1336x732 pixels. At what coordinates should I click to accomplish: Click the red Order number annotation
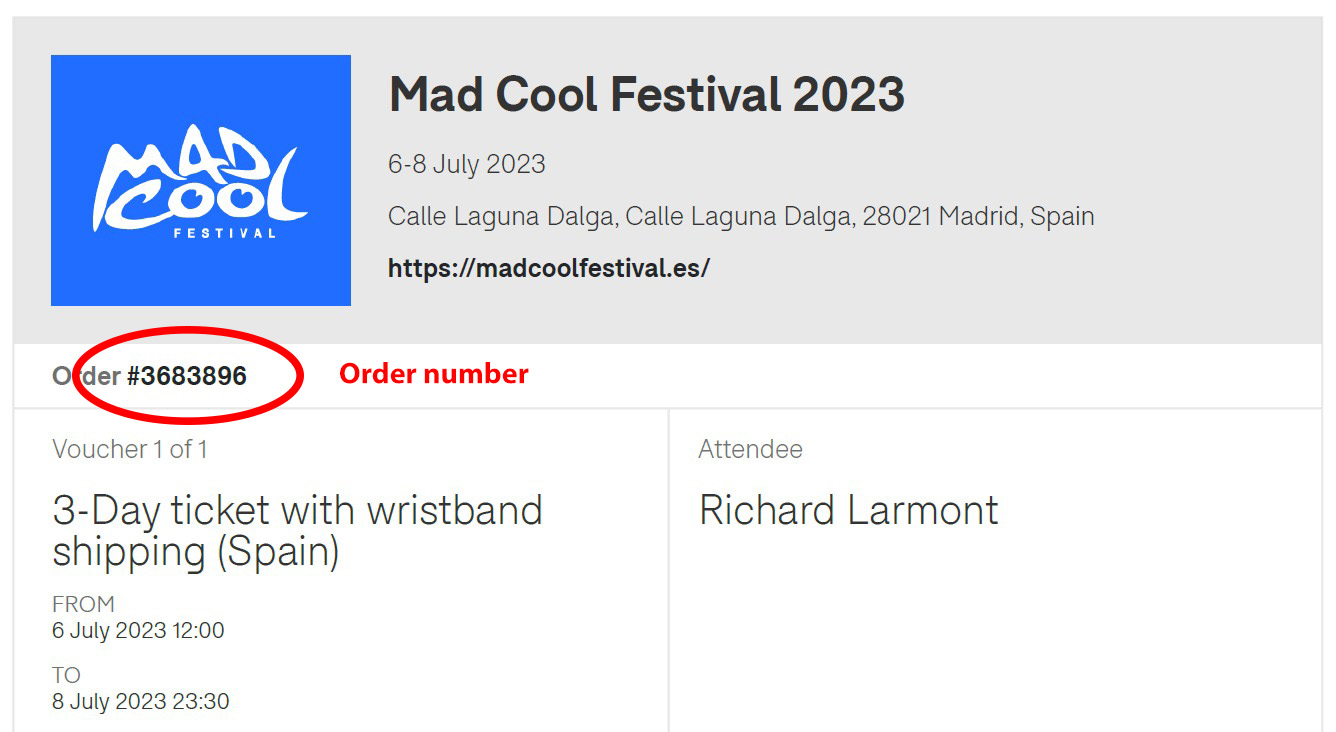point(434,374)
